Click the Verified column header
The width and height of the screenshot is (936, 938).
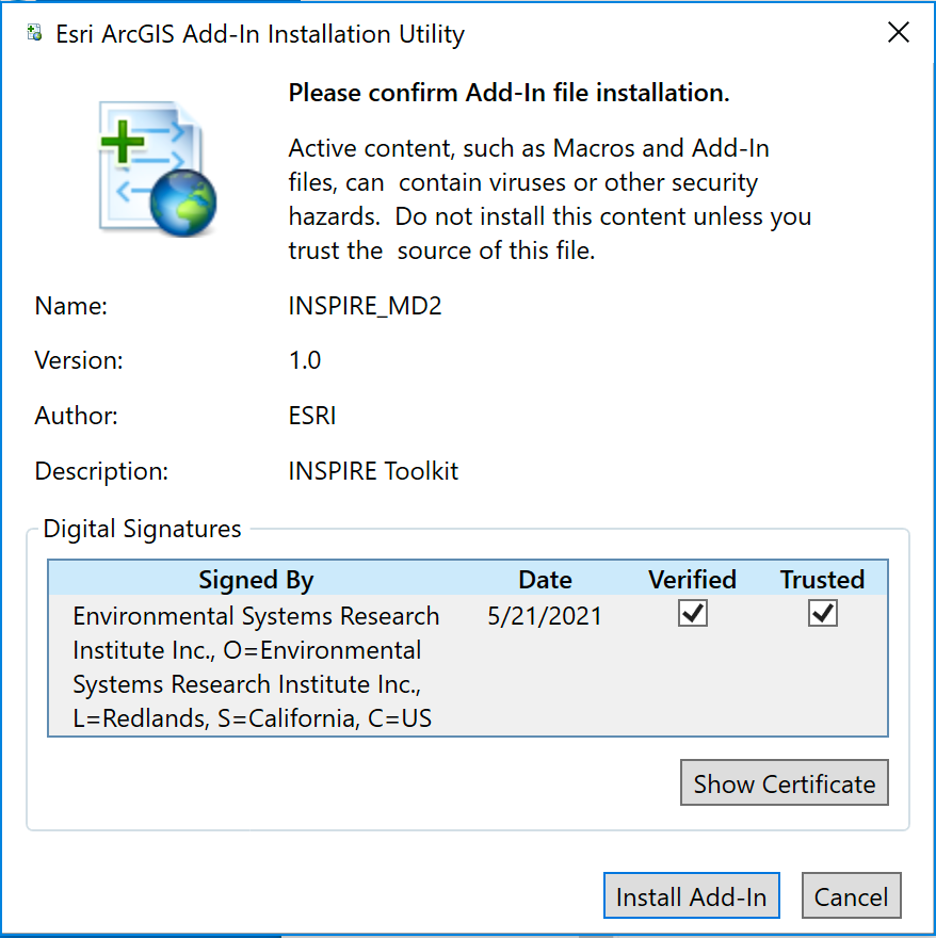[x=692, y=579]
